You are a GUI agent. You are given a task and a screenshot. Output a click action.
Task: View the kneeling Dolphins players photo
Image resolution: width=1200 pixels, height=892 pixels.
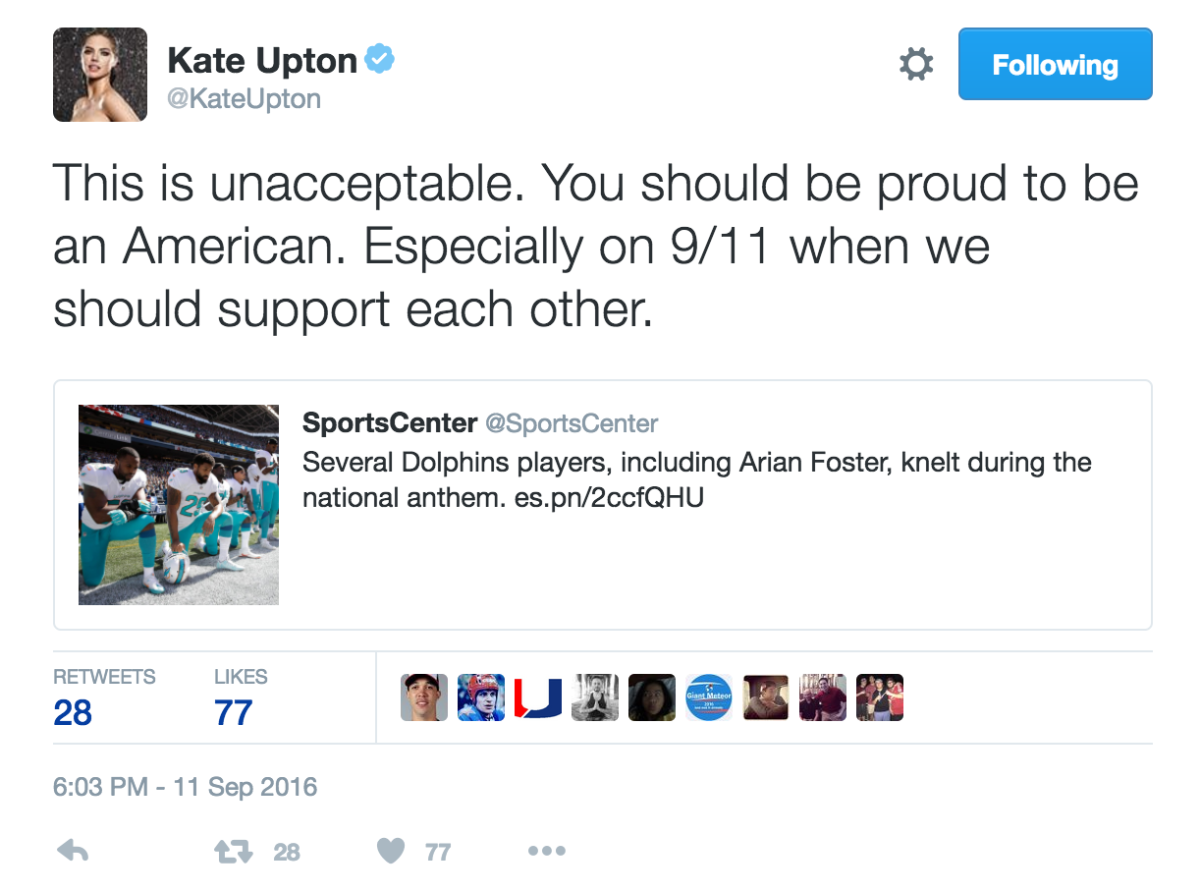(x=179, y=505)
